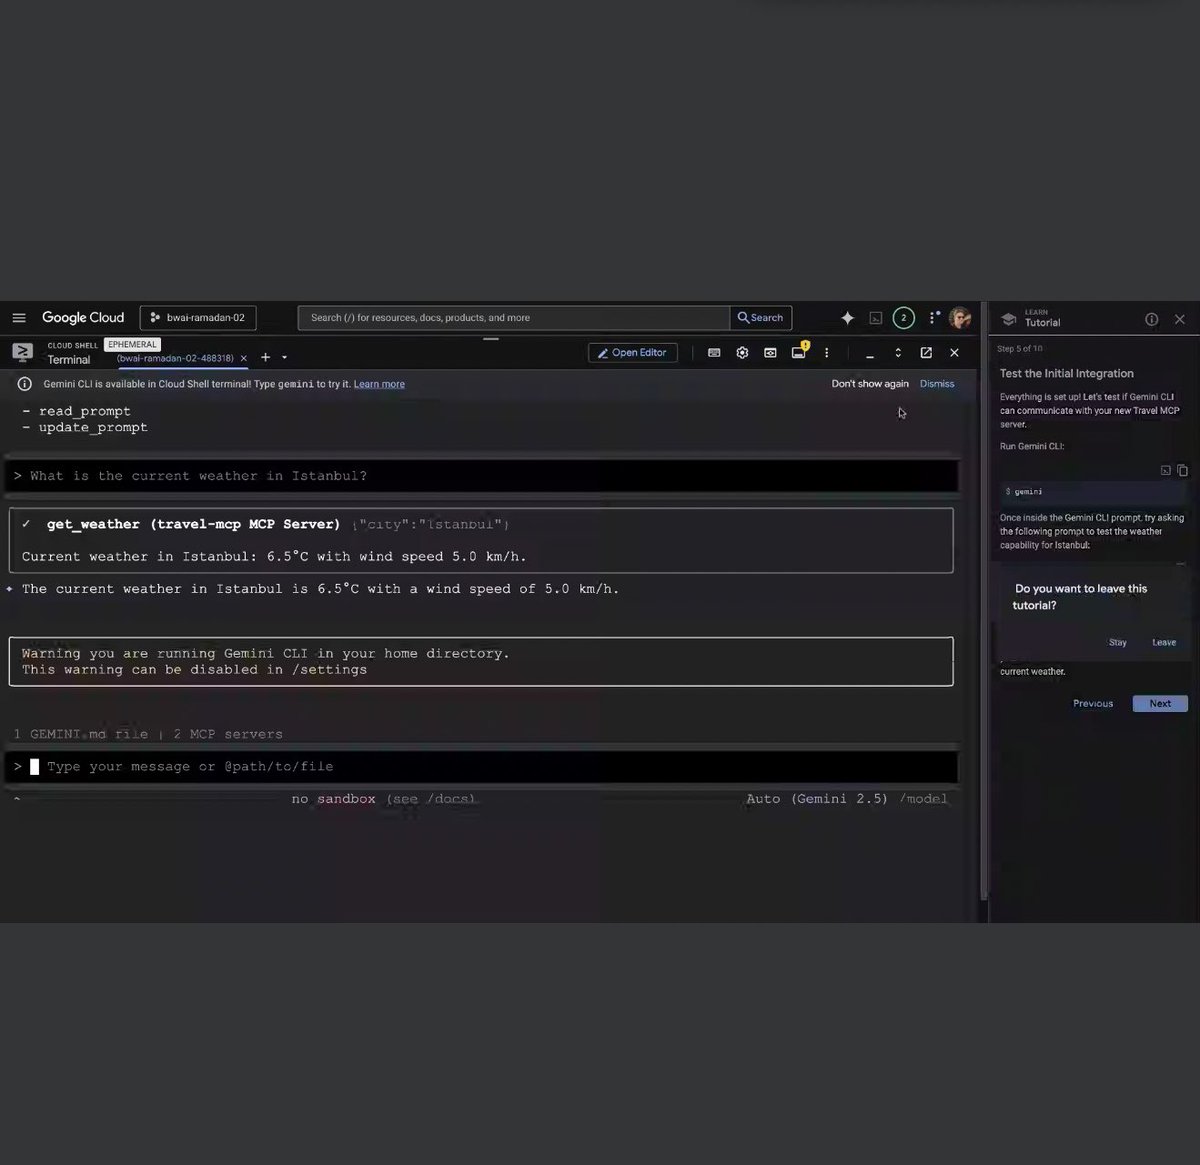Image resolution: width=1200 pixels, height=1165 pixels.
Task: Open tutorial info icon
Action: [1151, 320]
